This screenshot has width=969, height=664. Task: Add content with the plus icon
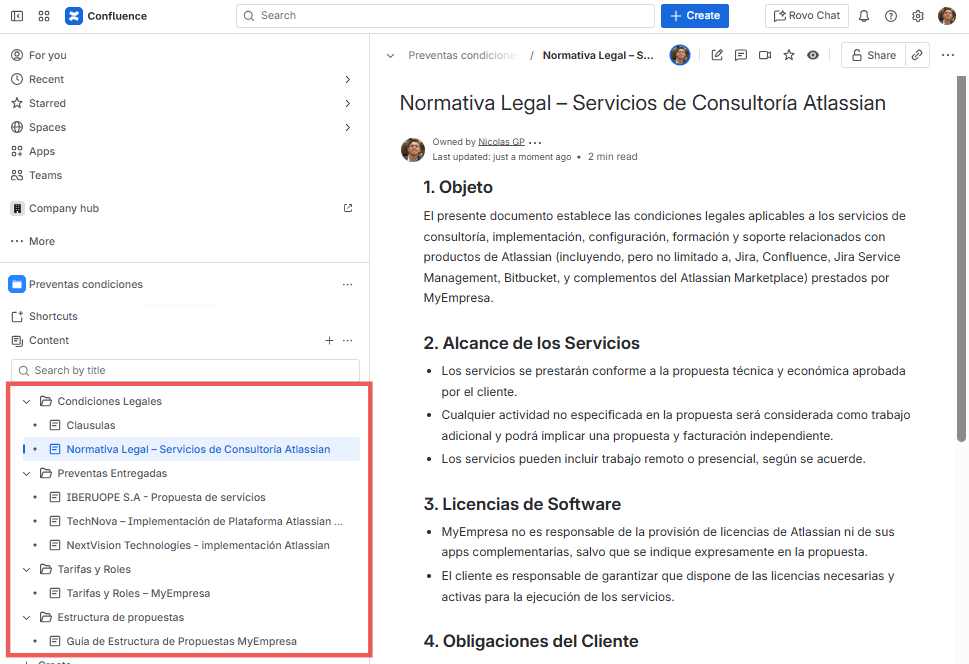pos(329,341)
